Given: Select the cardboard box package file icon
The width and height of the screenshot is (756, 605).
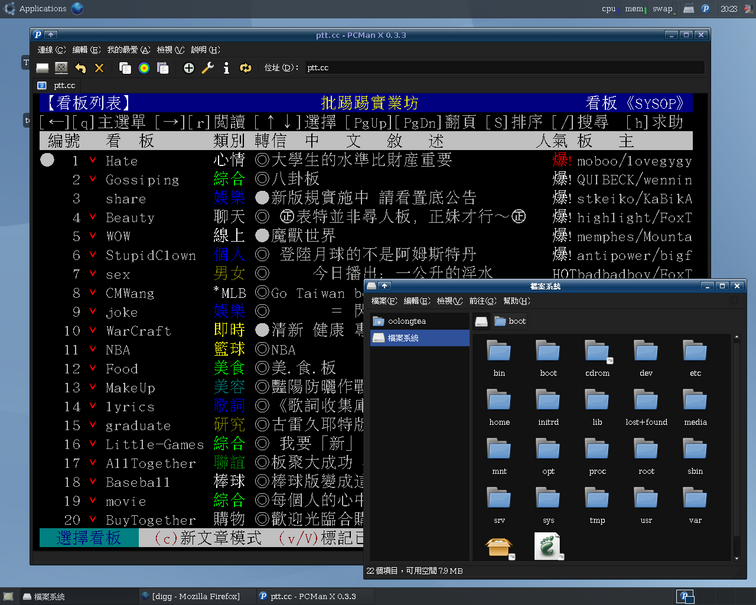Looking at the screenshot, I should pyautogui.click(x=500, y=548).
